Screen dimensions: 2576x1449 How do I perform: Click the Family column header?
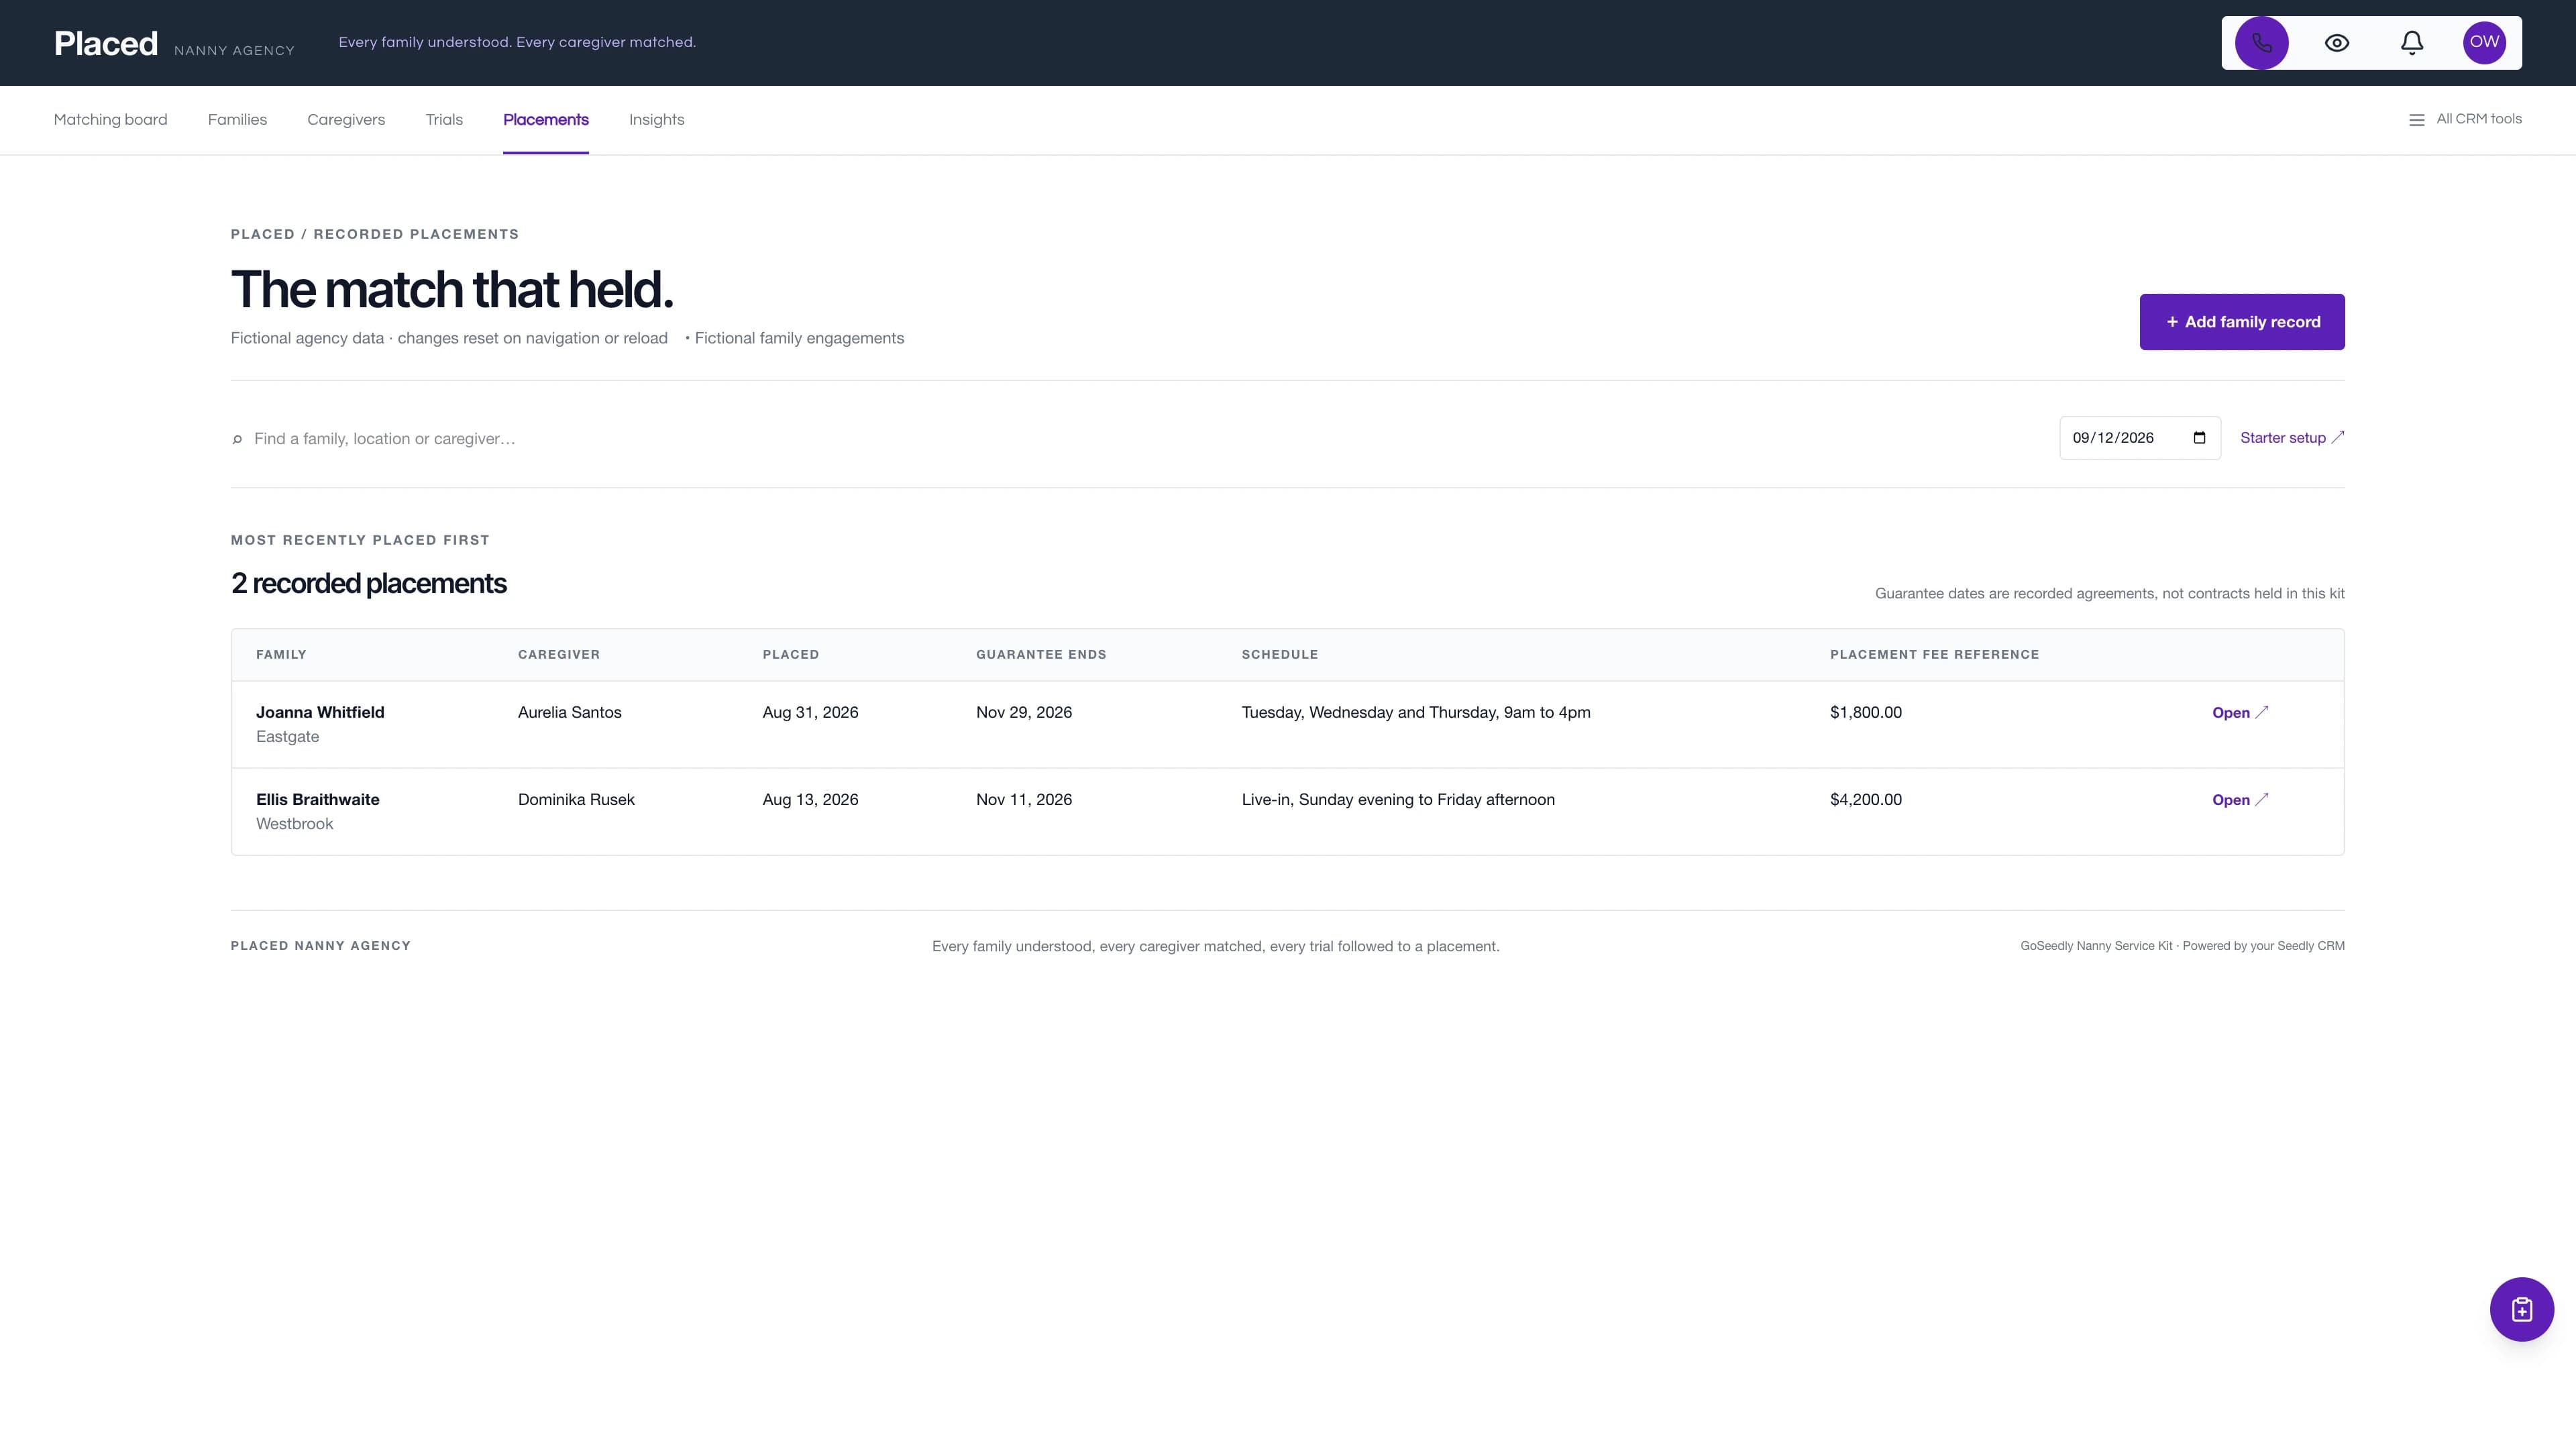[281, 655]
